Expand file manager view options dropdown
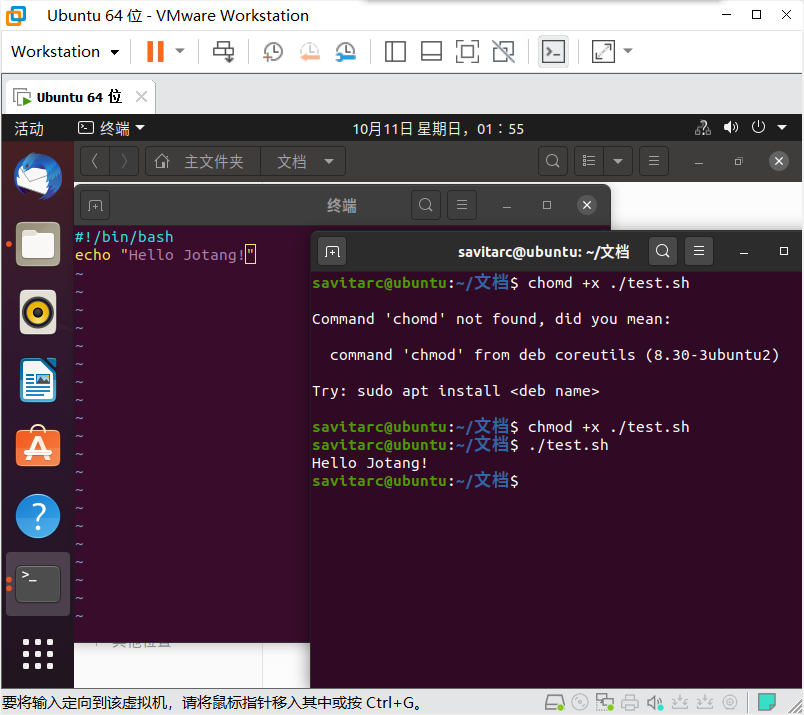 pos(617,161)
